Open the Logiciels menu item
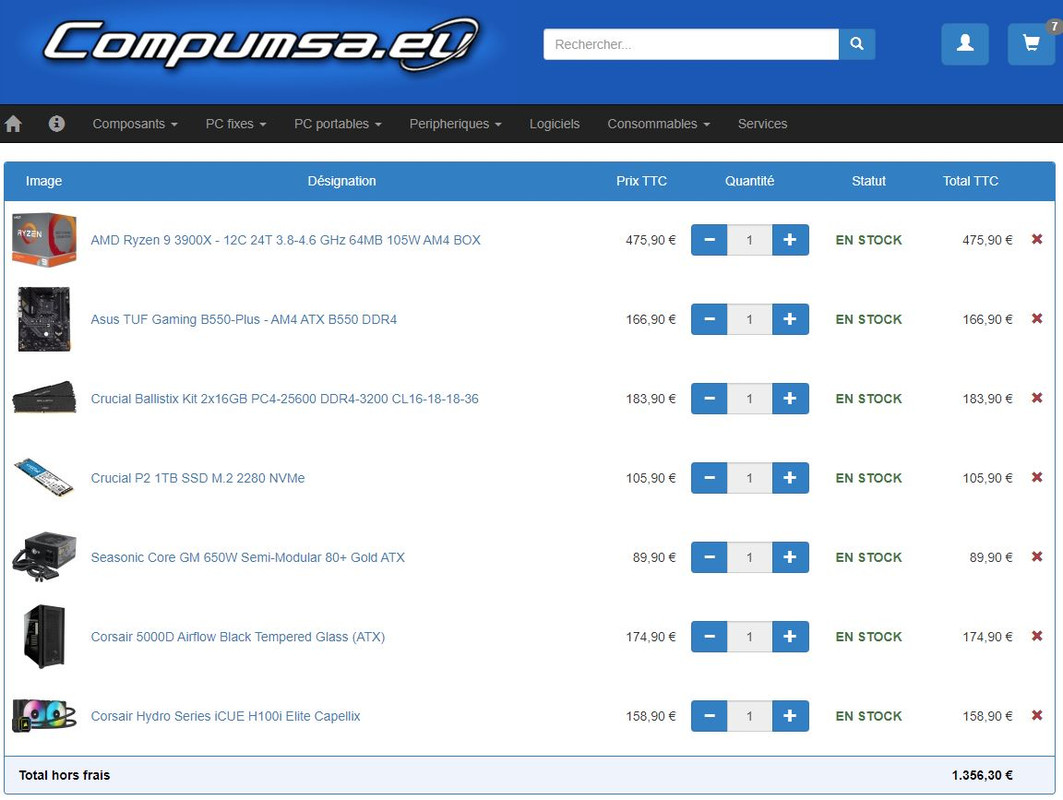 tap(555, 124)
